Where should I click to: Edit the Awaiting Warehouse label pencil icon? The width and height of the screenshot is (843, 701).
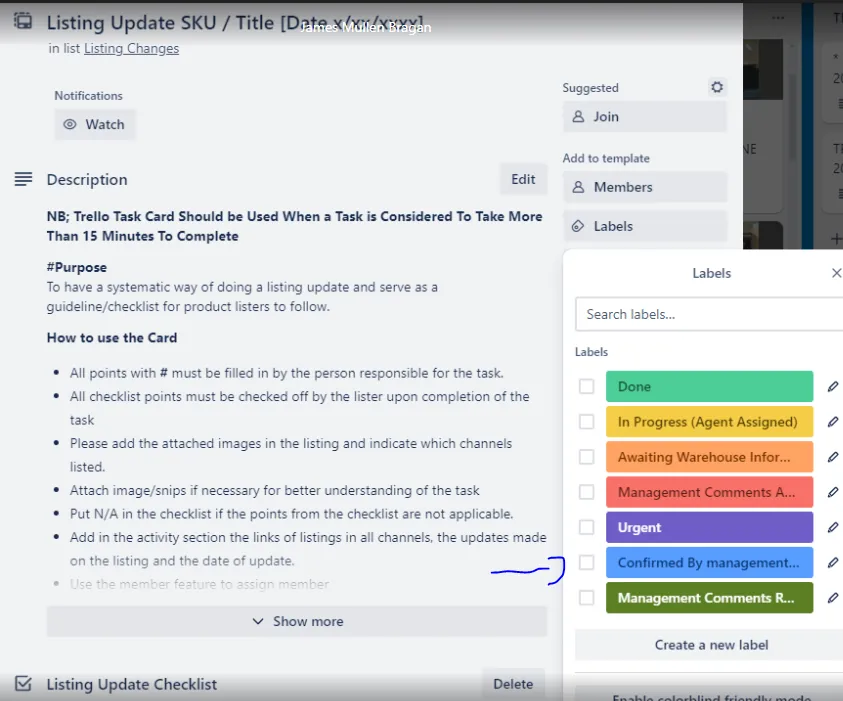point(833,457)
